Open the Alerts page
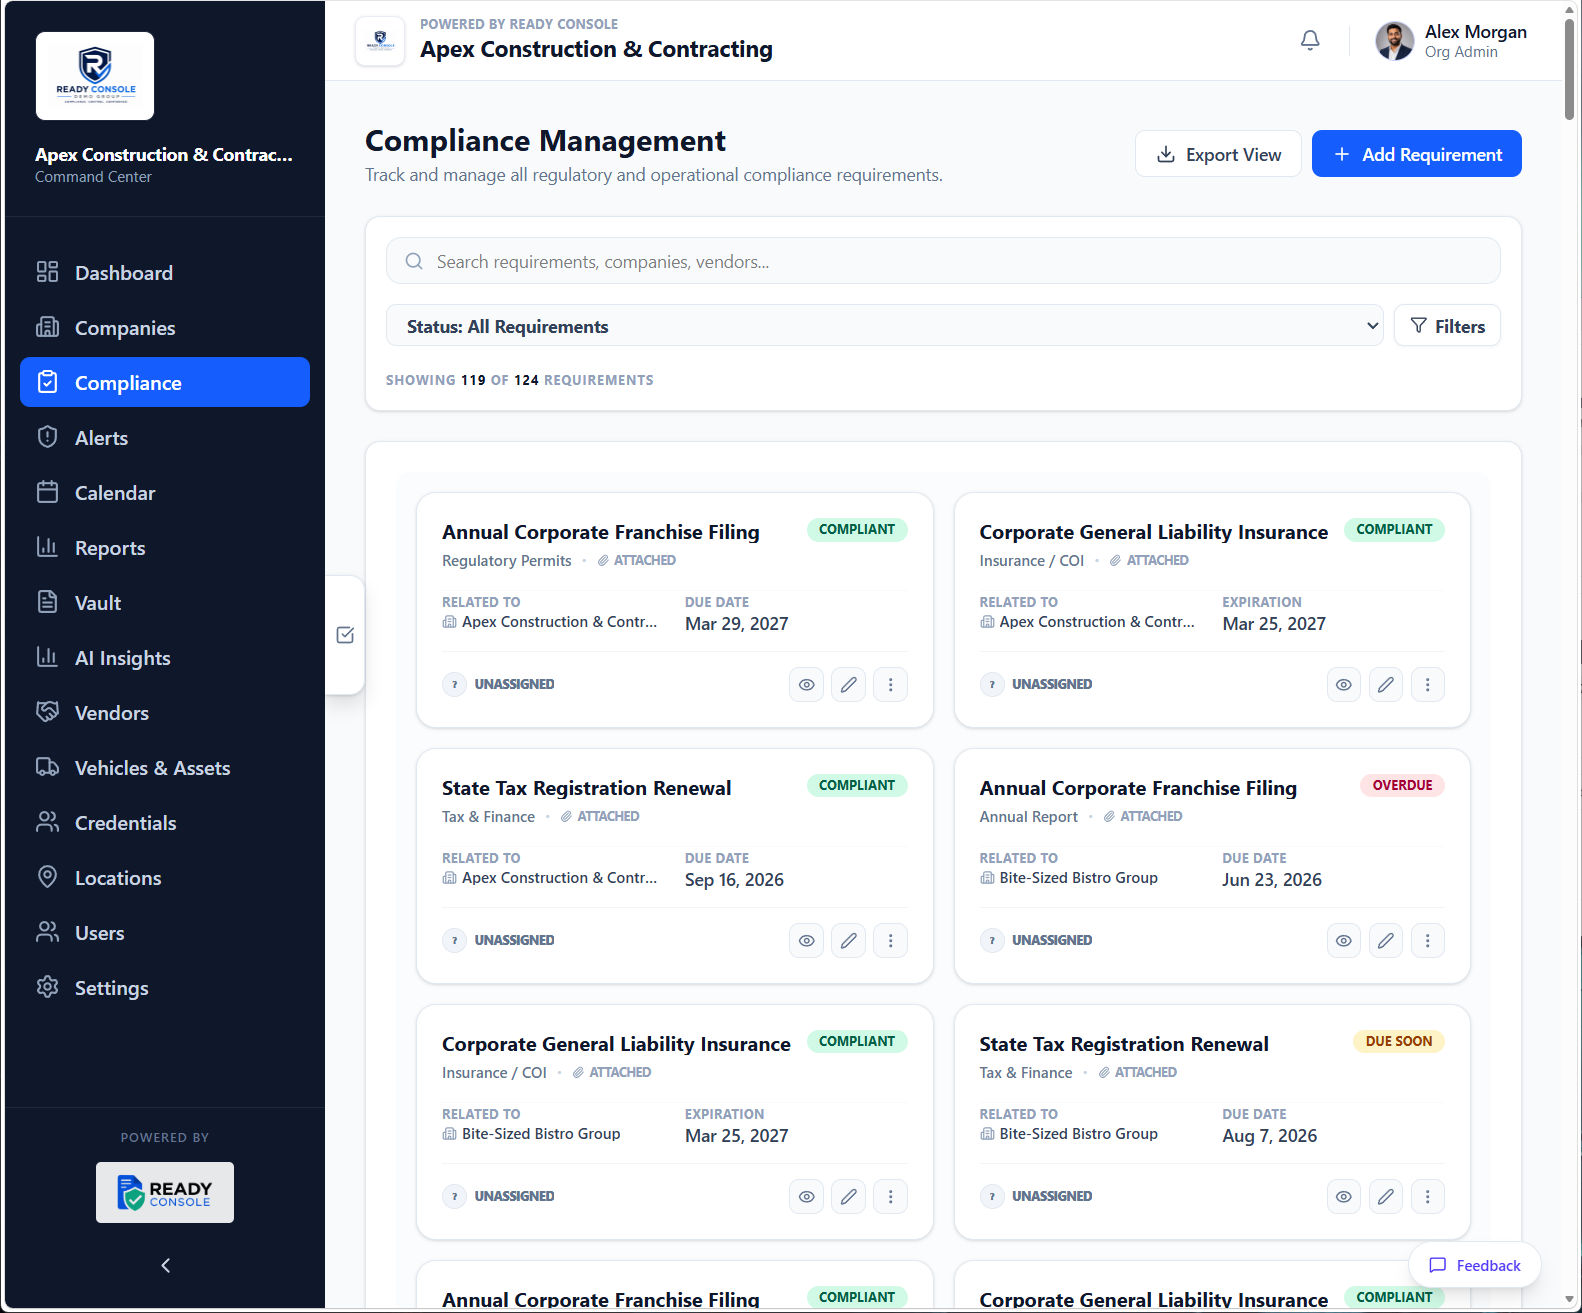Screen dimensions: 1582x1313 [165, 437]
